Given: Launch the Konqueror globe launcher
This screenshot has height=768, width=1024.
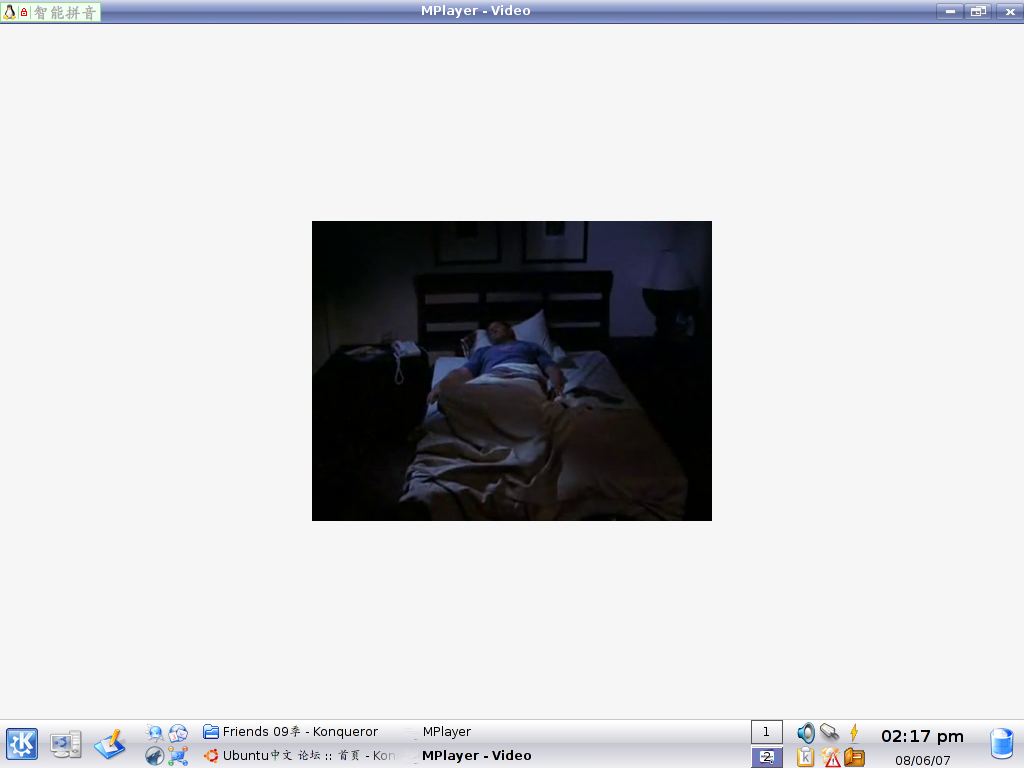Looking at the screenshot, I should click(155, 732).
